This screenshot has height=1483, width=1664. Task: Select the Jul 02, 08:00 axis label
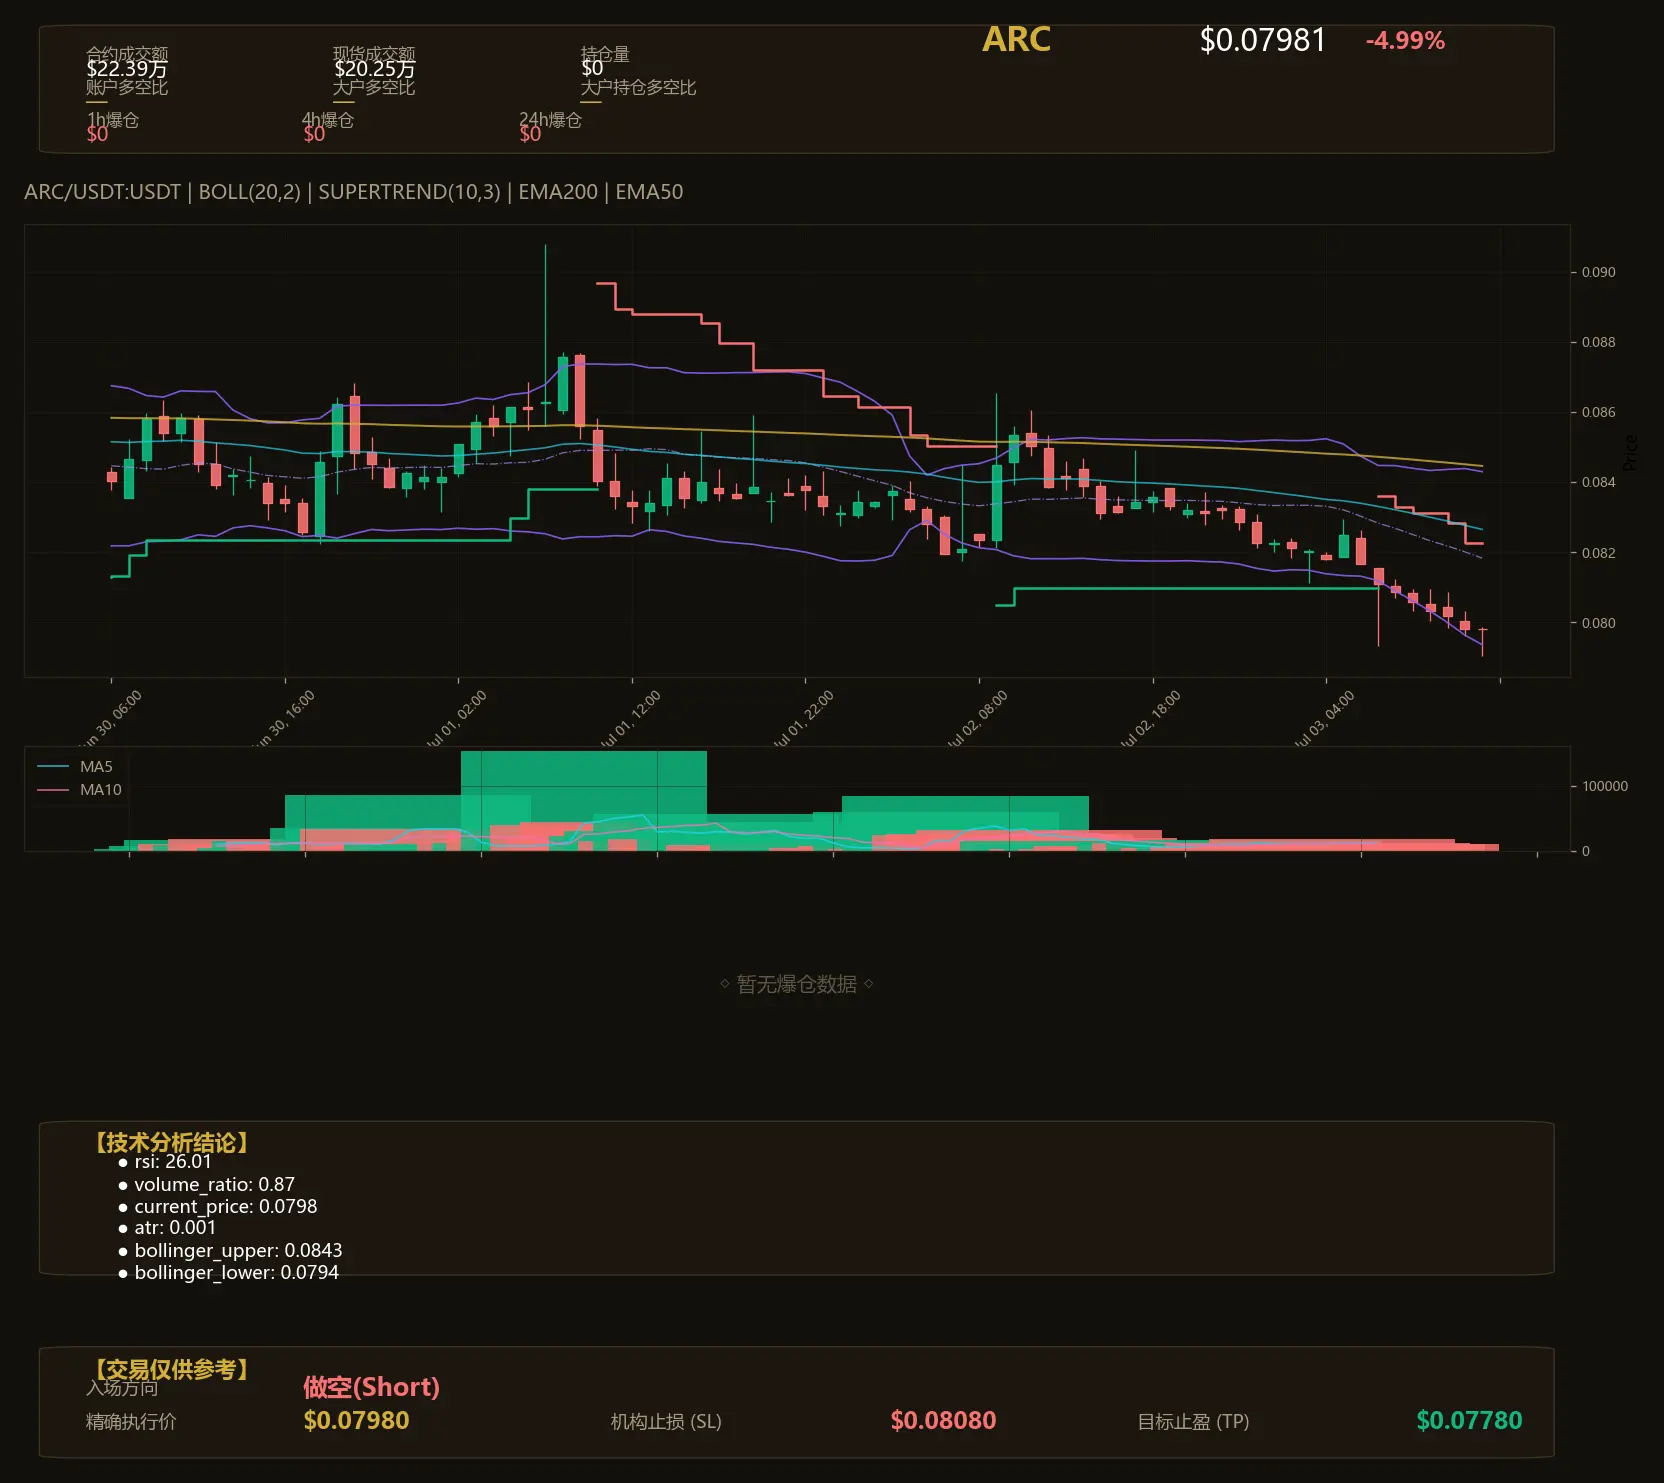(977, 719)
